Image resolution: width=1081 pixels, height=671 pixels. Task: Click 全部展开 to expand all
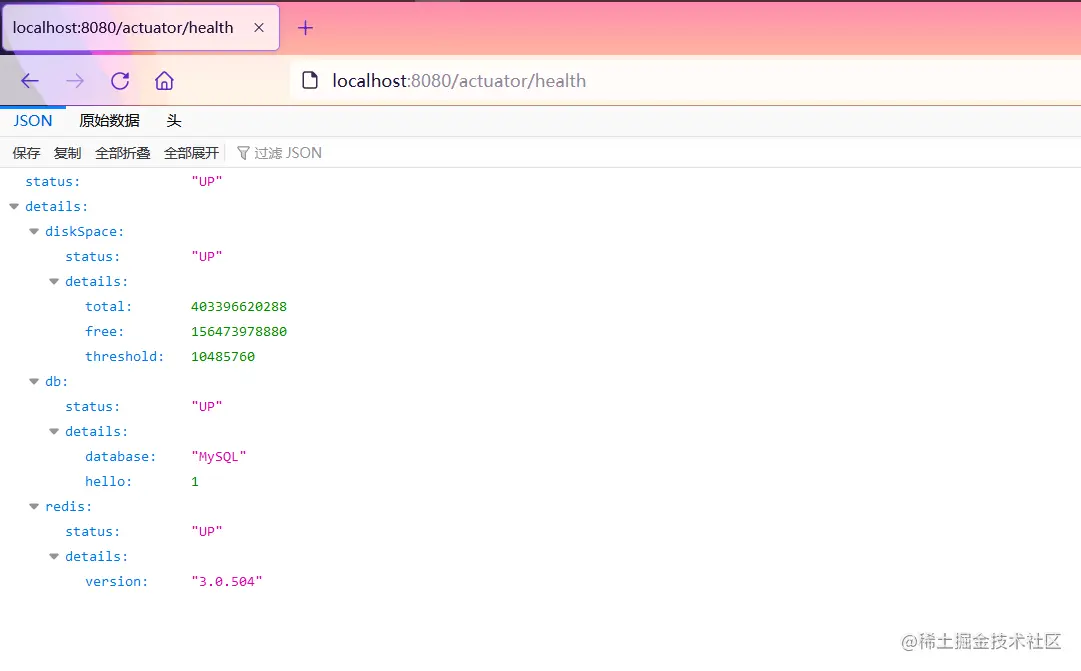pyautogui.click(x=192, y=153)
